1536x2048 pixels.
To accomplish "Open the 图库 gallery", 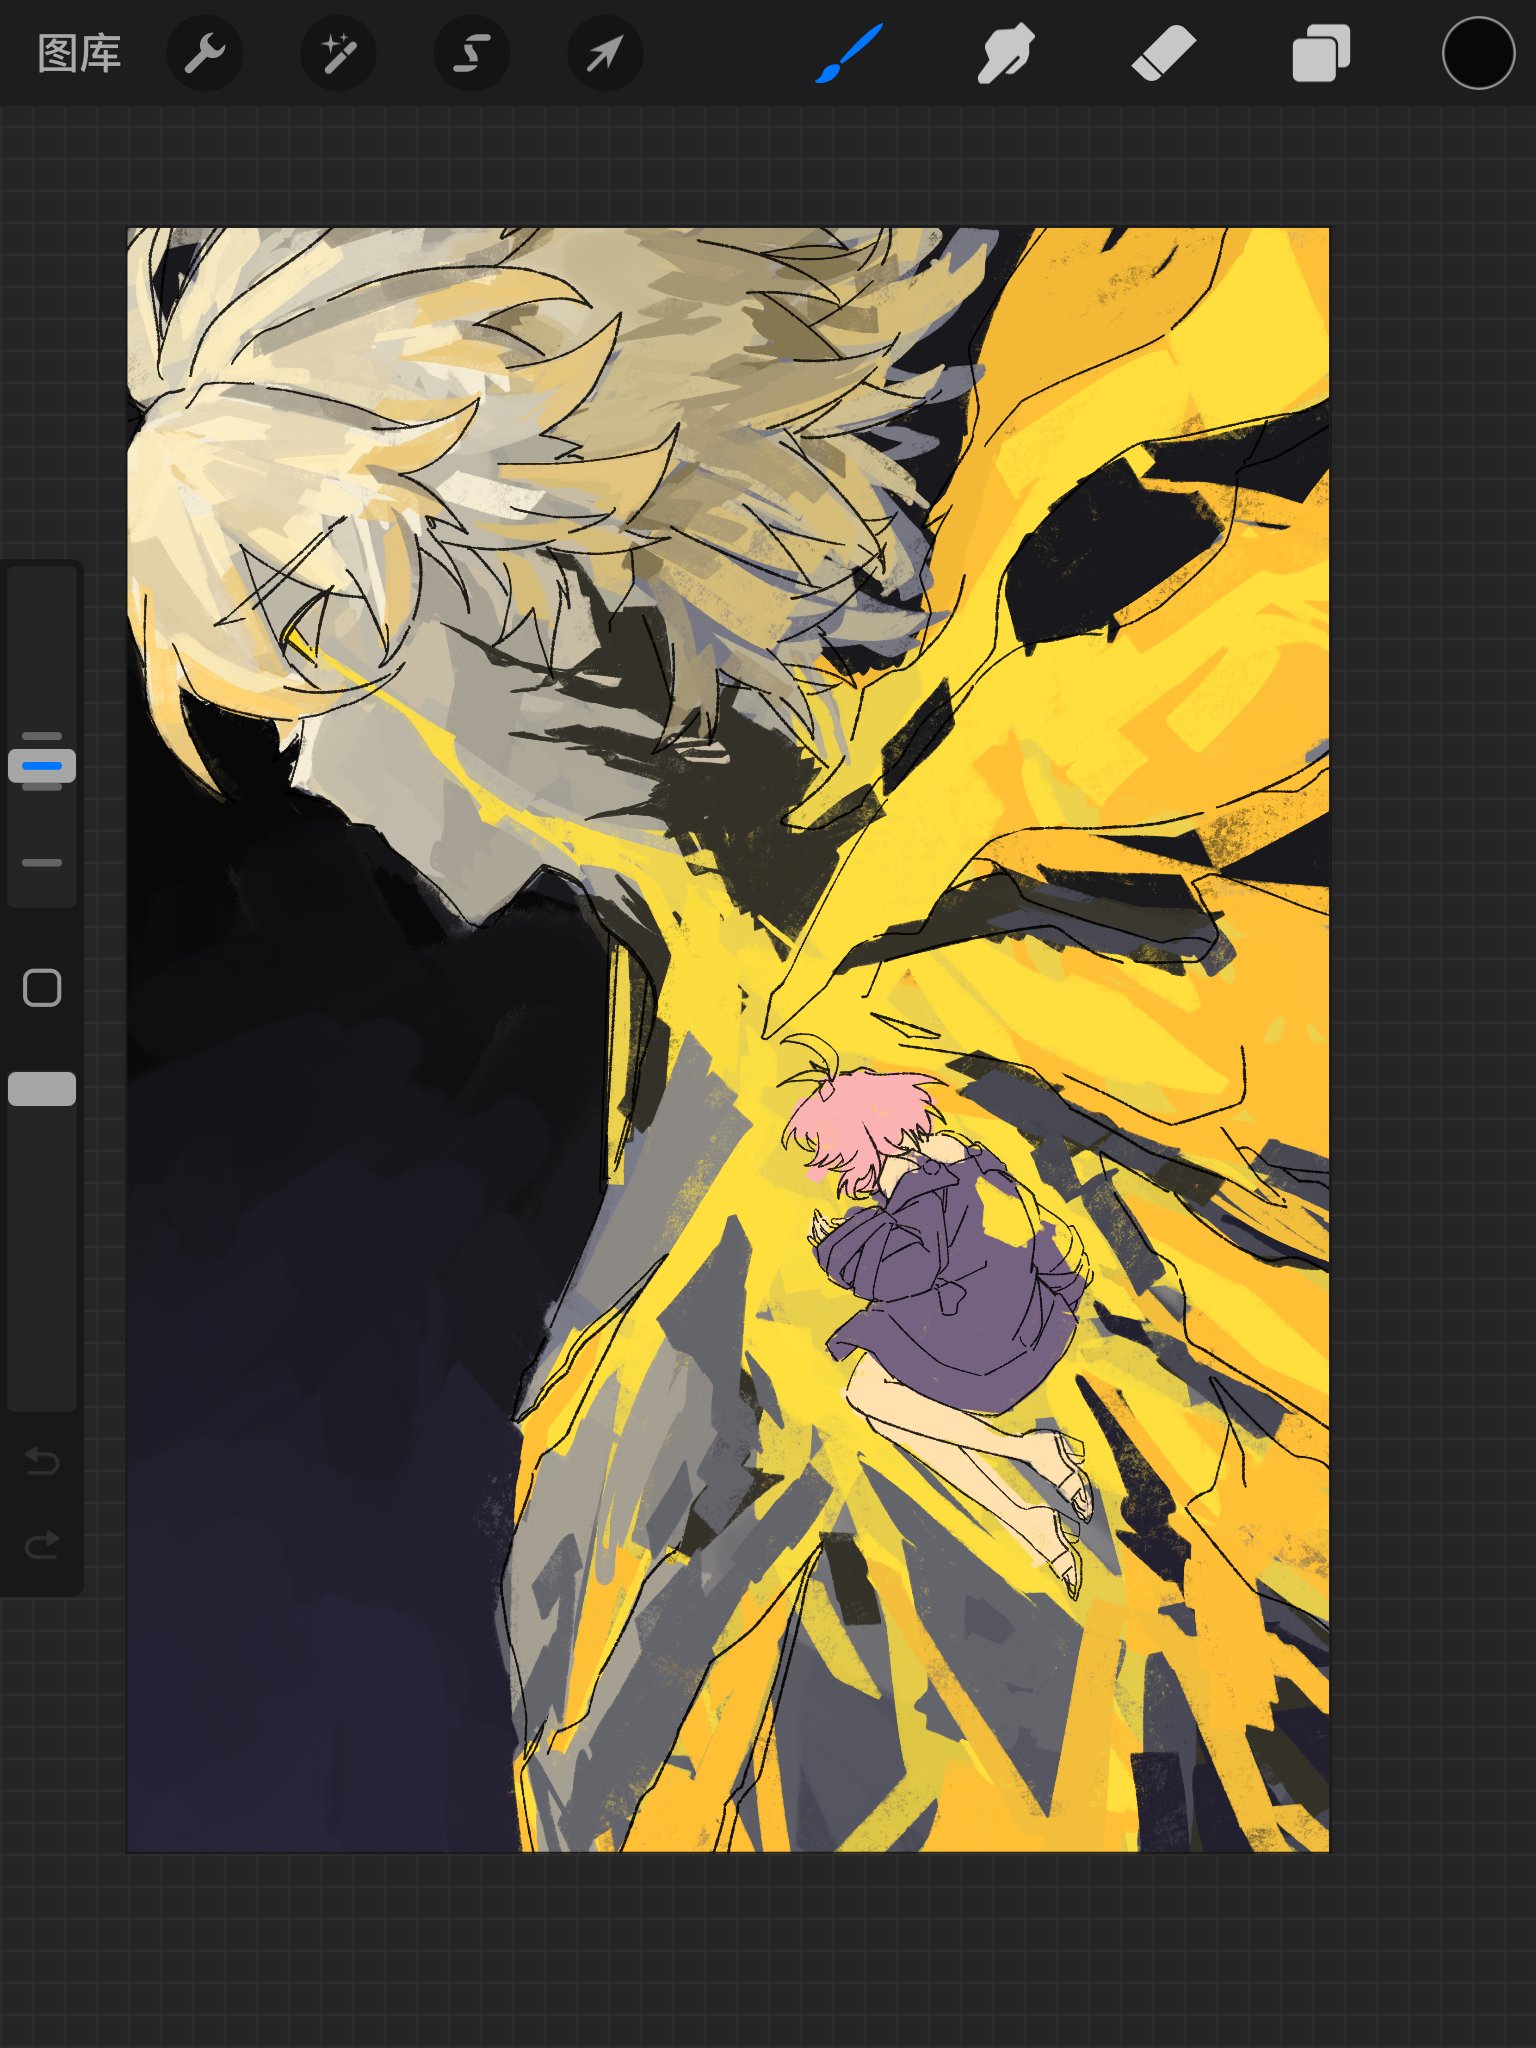I will (x=79, y=54).
